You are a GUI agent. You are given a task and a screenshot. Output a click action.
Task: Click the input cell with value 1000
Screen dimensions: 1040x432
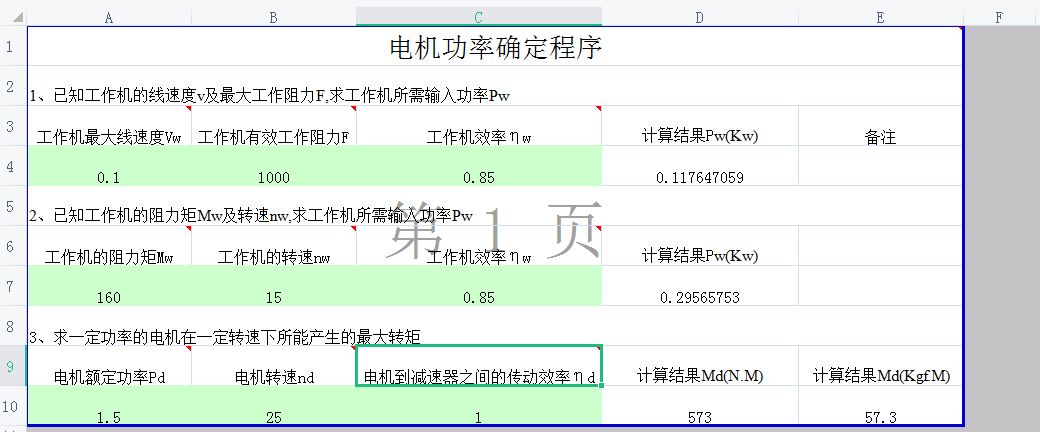(x=274, y=166)
